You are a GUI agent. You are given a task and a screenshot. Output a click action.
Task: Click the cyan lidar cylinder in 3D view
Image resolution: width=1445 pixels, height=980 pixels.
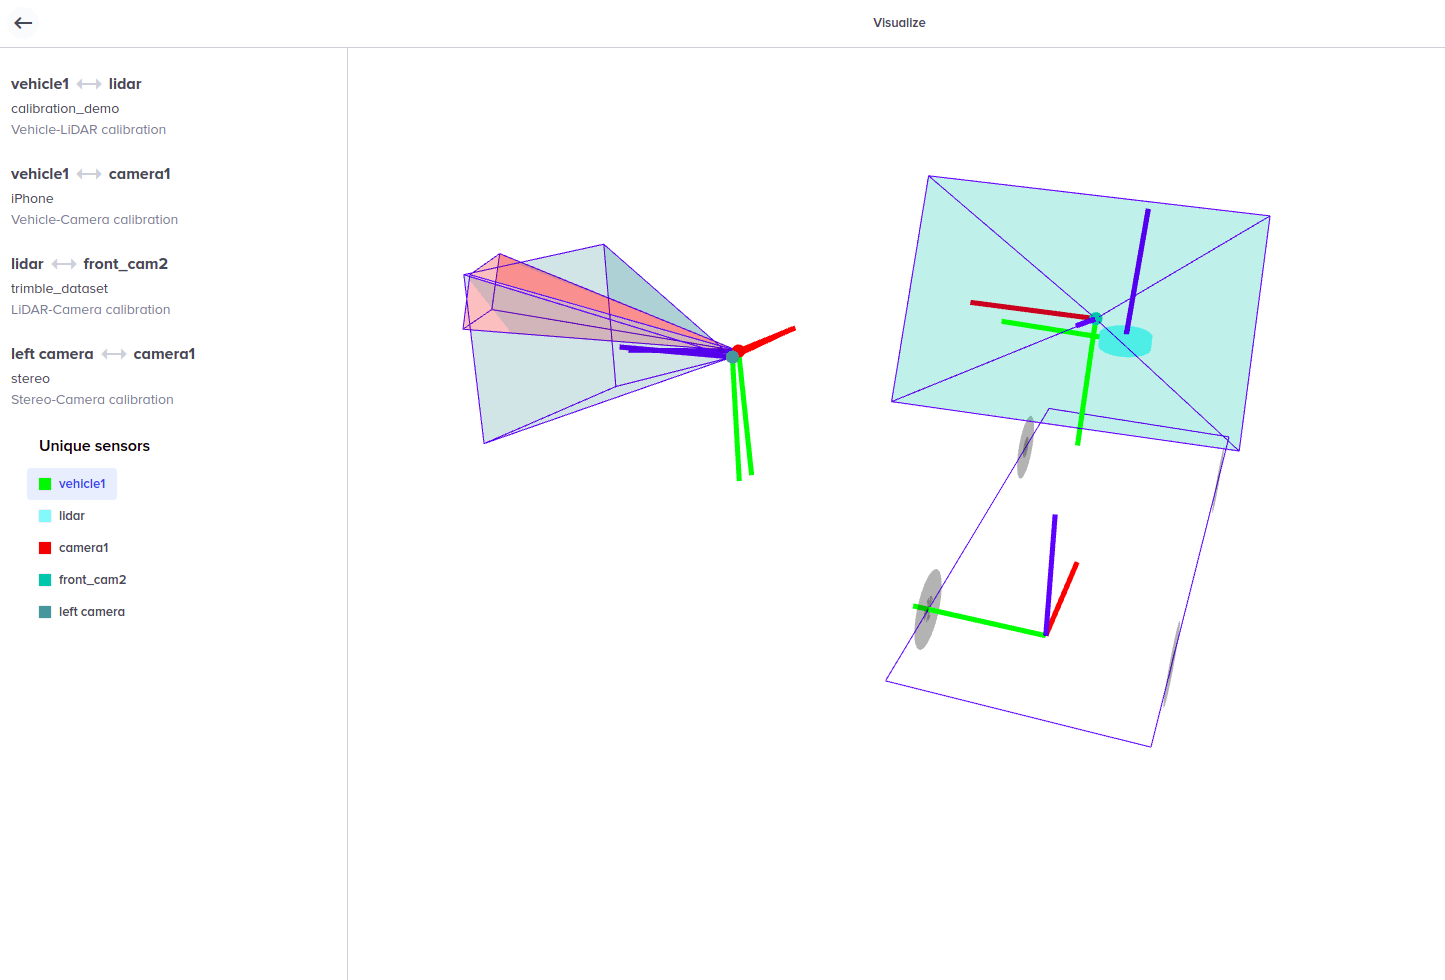1127,342
